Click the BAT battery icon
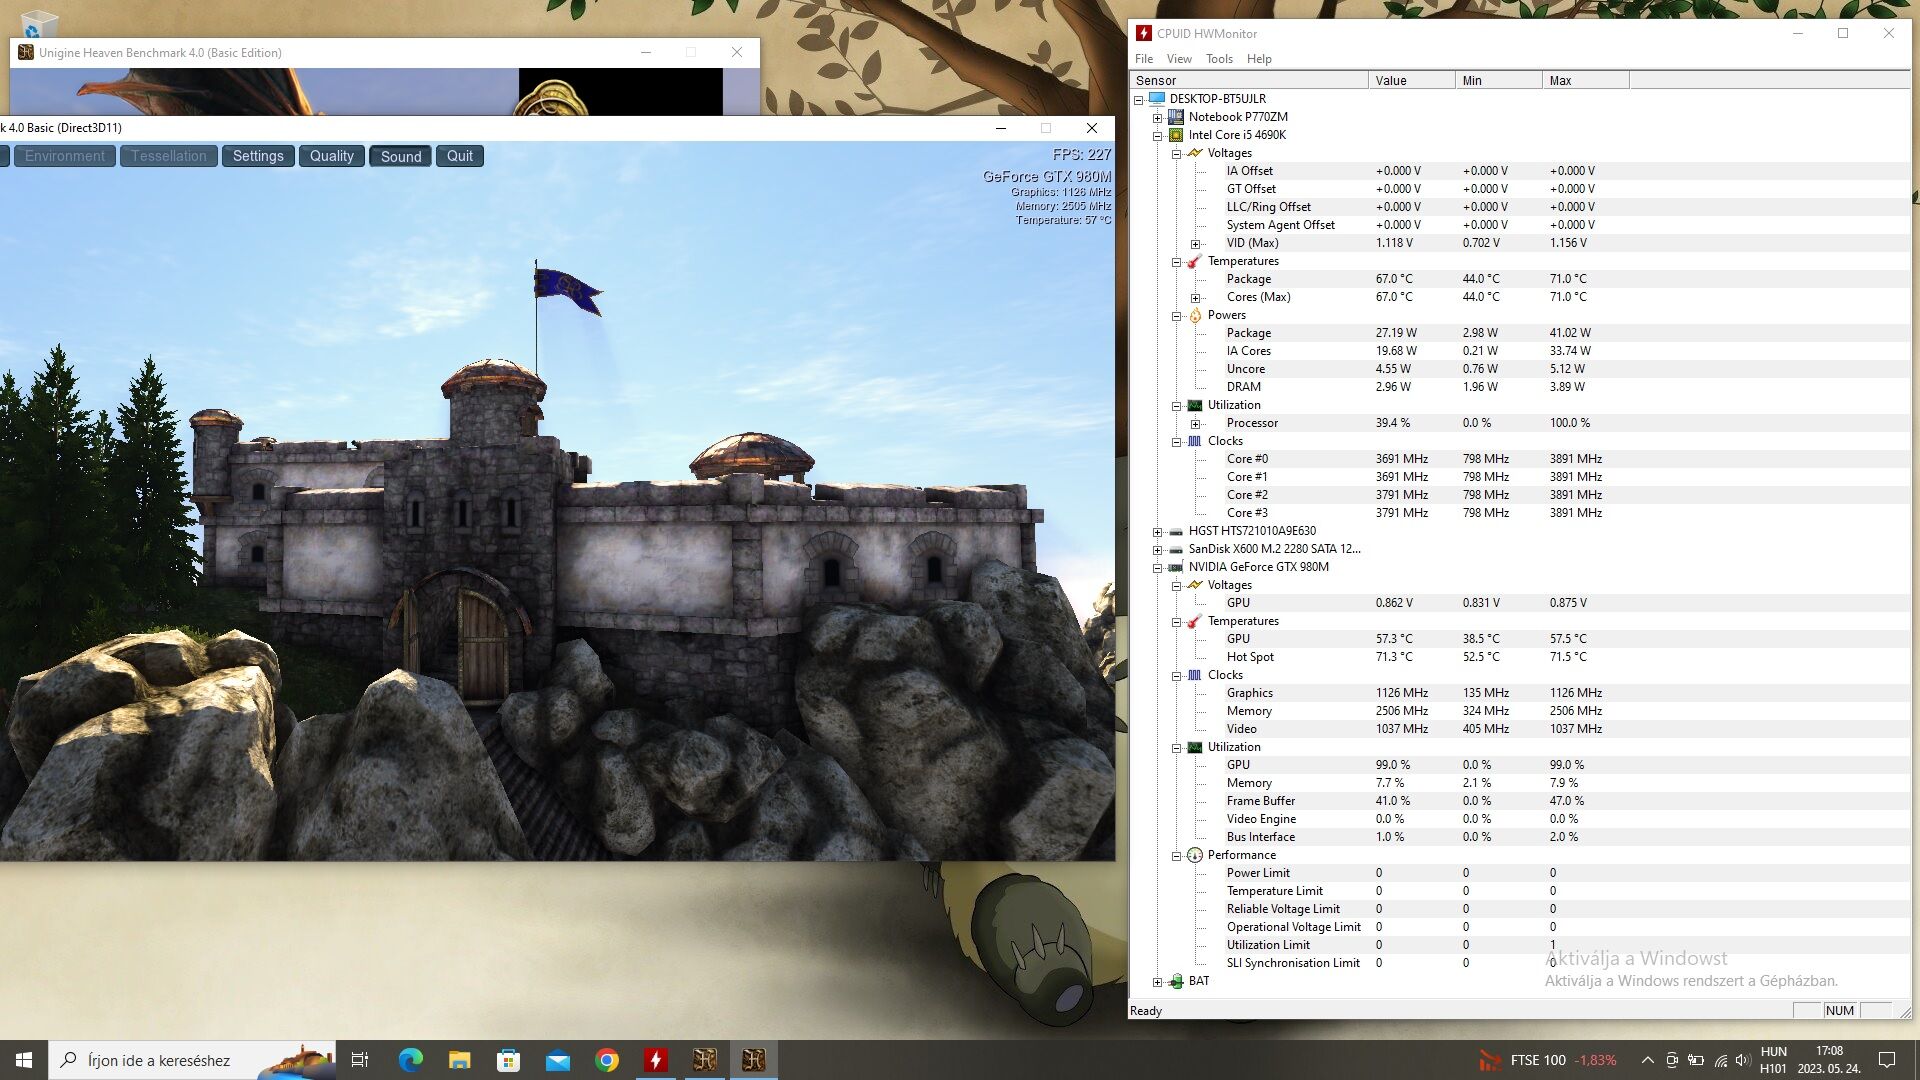The image size is (1920, 1080). tap(1176, 981)
